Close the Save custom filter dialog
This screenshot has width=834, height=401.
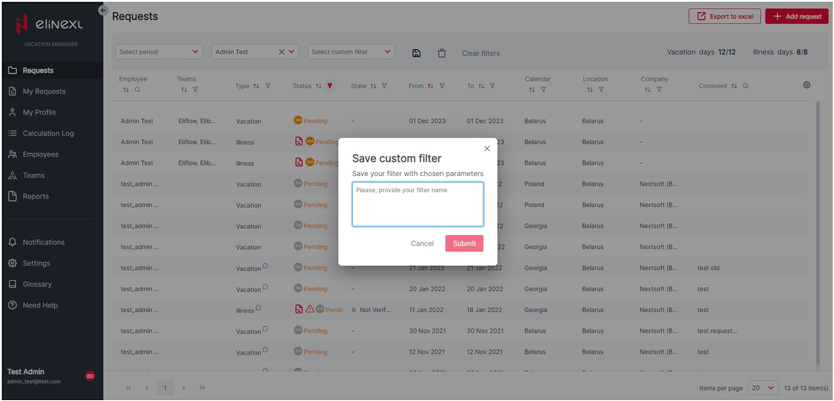tap(487, 149)
